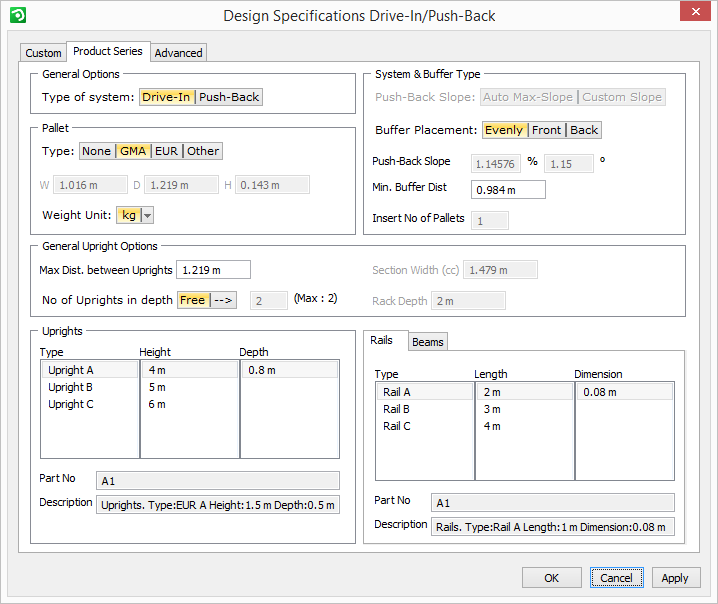Image resolution: width=718 pixels, height=604 pixels.
Task: Open the Weight Unit kg dropdown
Action: click(148, 215)
